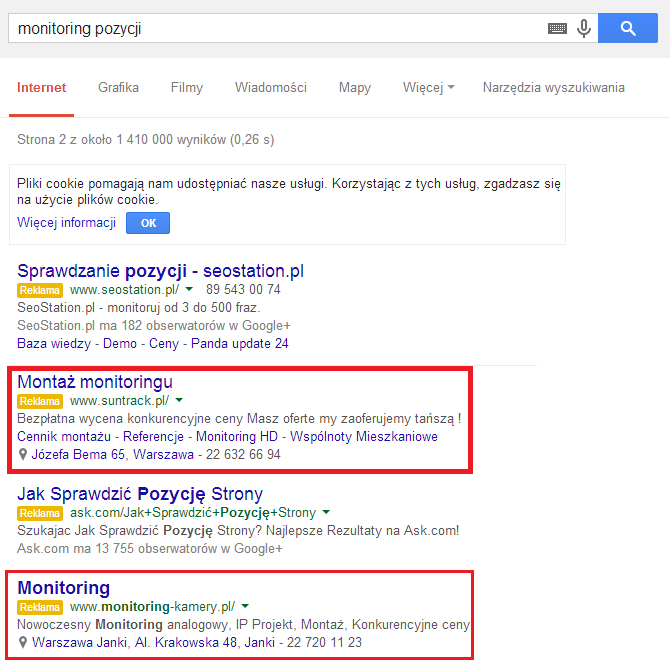Open the Więcej menu
The width and height of the screenshot is (670, 663).
pos(428,87)
